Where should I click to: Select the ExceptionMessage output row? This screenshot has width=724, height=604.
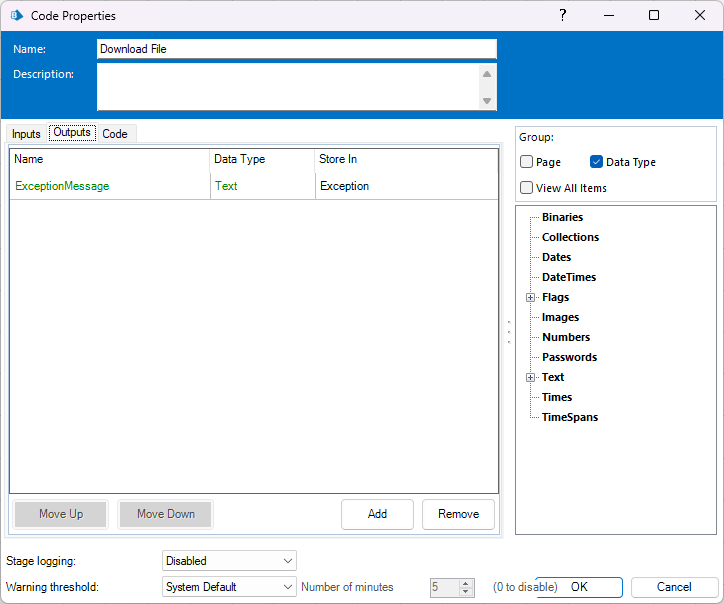62,186
